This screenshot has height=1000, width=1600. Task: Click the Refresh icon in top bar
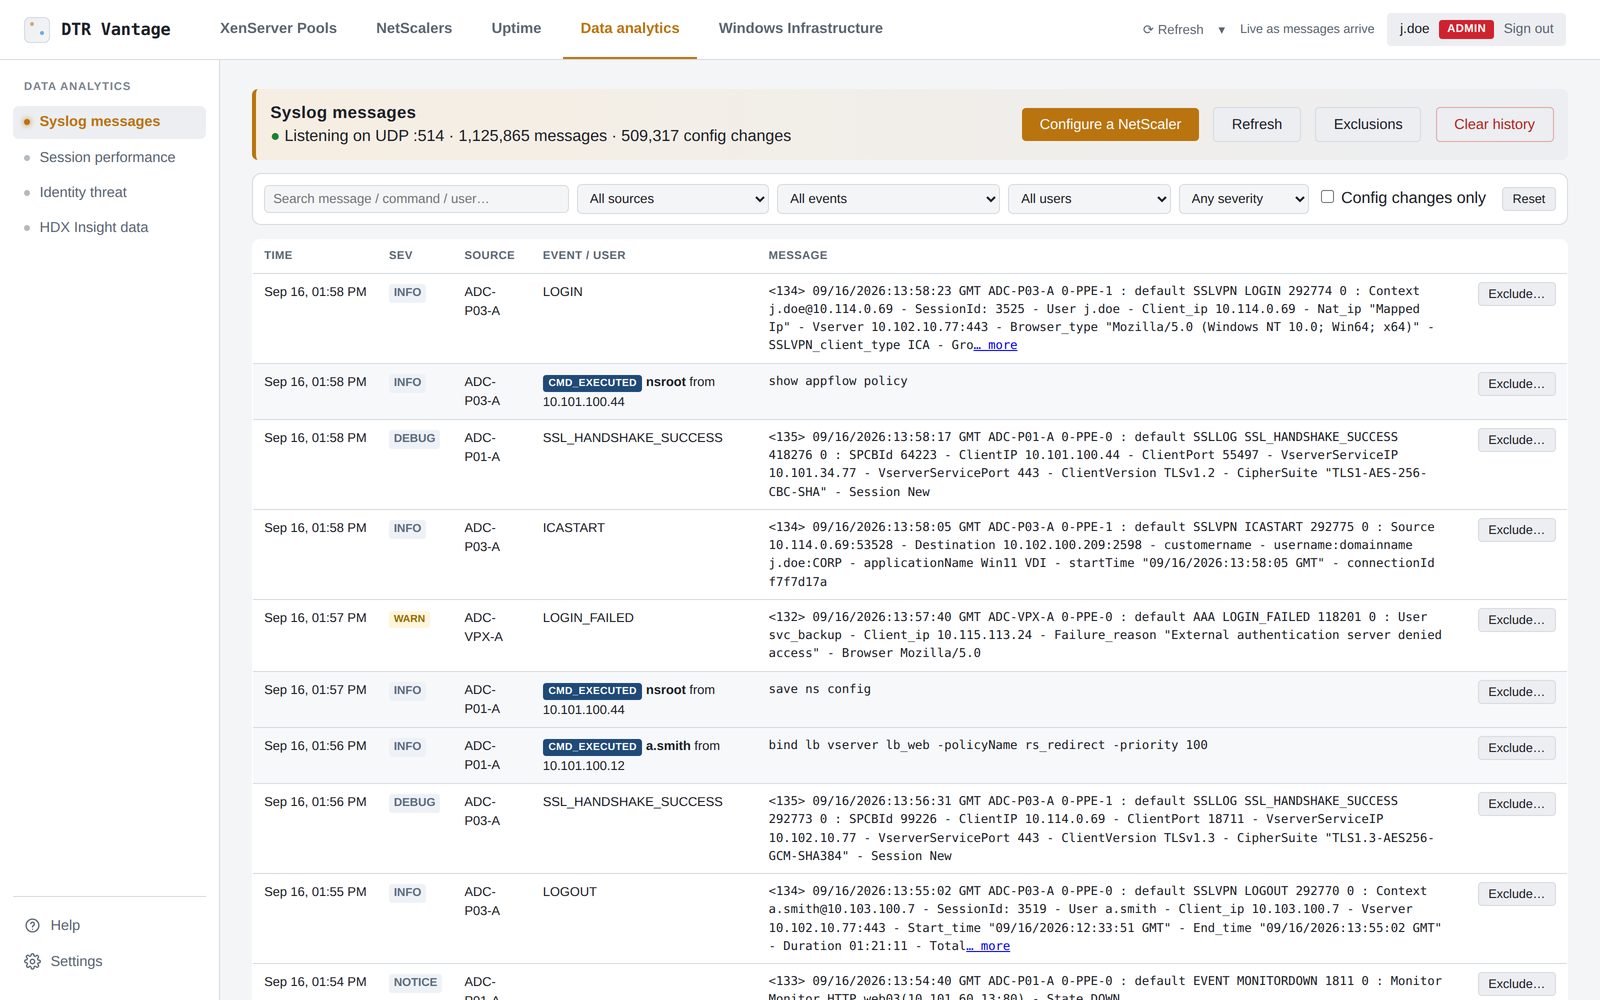pos(1173,29)
